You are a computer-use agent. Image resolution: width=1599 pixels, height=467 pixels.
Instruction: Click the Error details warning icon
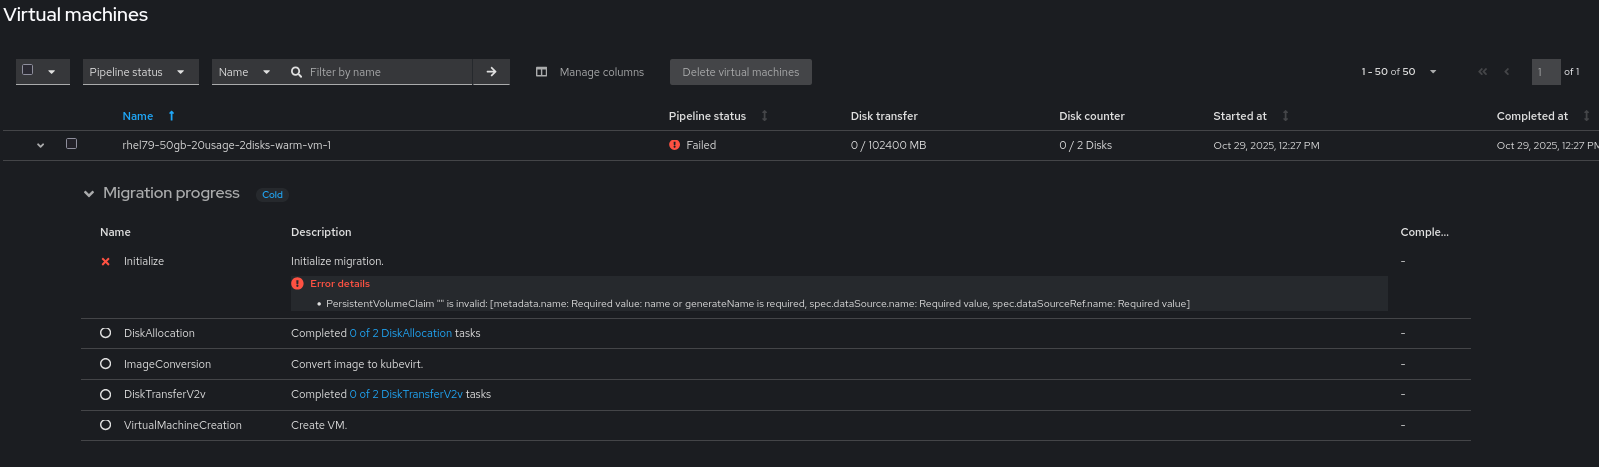pyautogui.click(x=297, y=284)
